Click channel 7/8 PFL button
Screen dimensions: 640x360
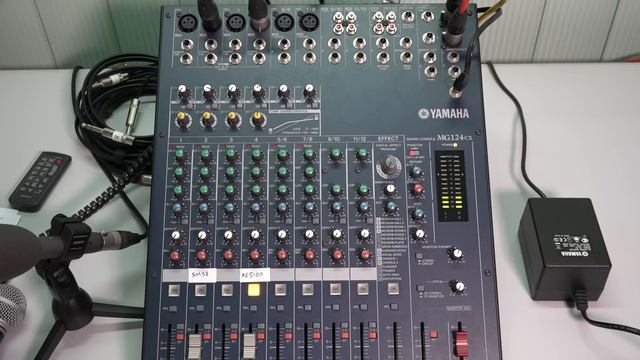point(308,307)
